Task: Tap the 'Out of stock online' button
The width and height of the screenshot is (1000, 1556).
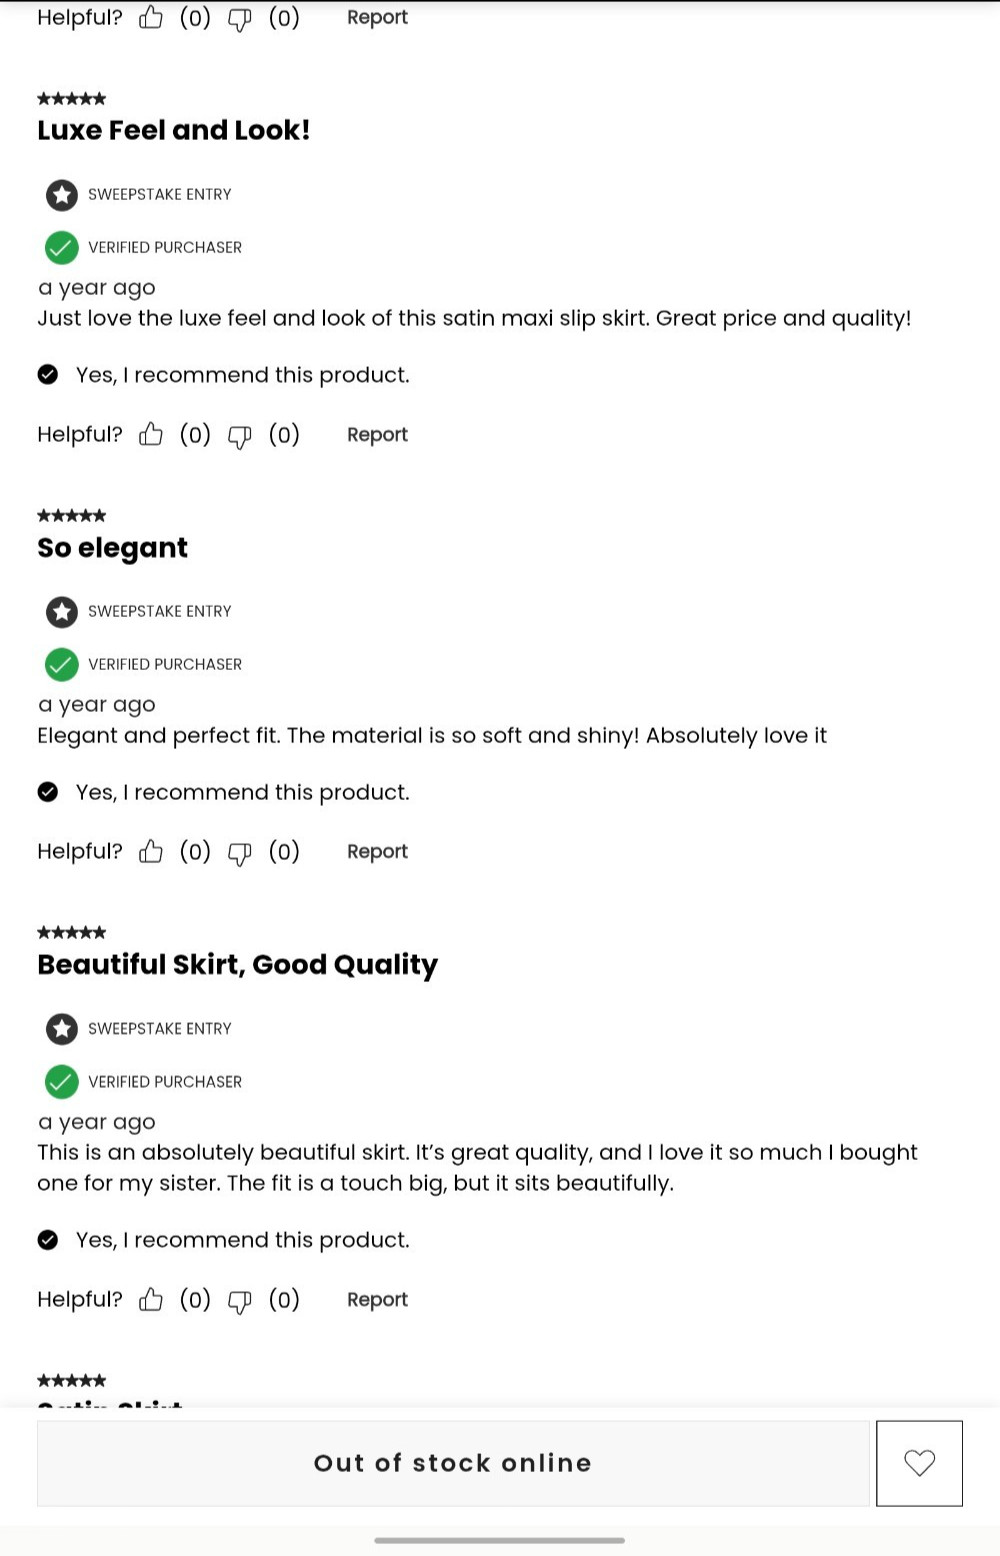Action: [453, 1463]
